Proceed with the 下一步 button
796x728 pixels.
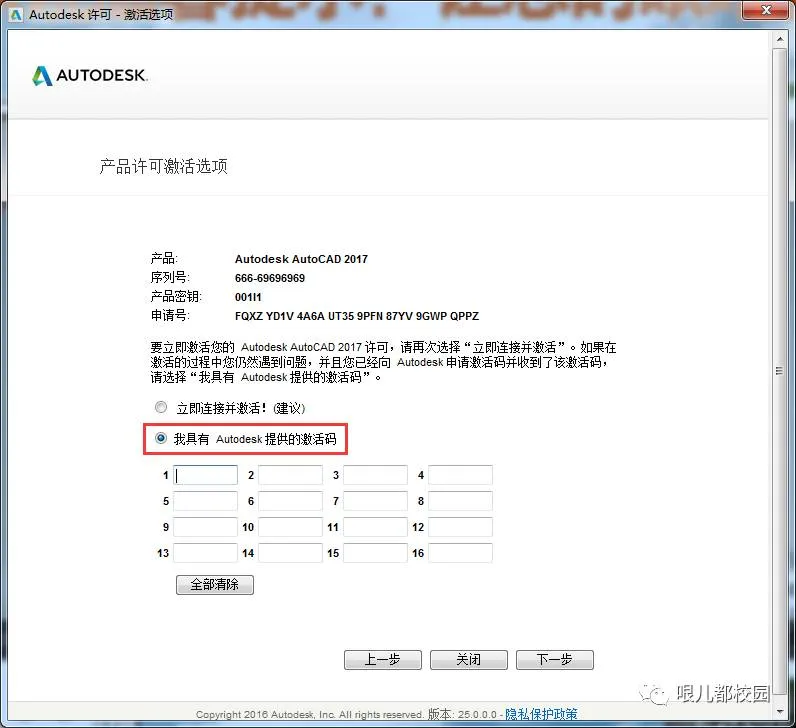coord(555,660)
